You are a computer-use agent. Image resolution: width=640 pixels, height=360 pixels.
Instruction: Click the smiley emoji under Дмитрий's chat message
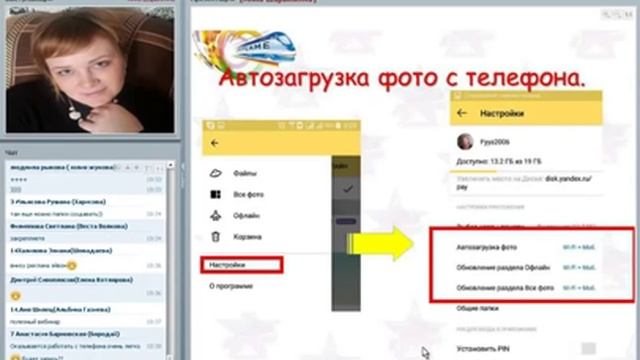(x=16, y=296)
